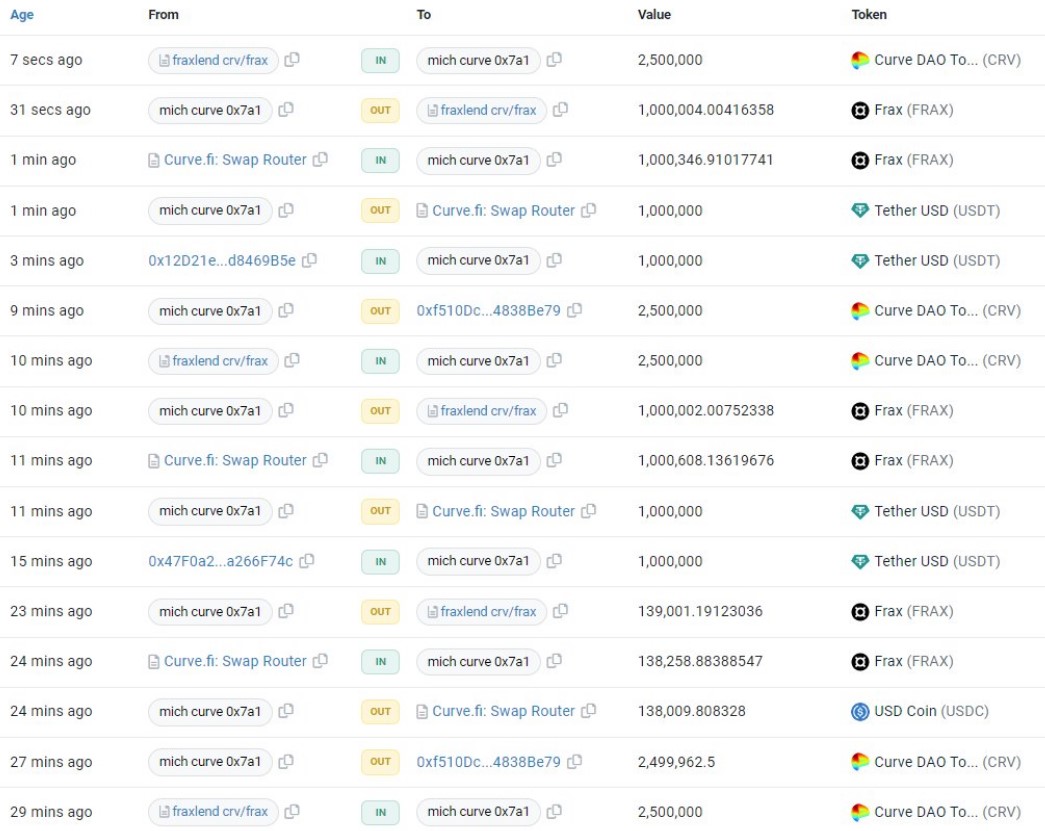Copy mich curve 0x7a1 address in 7 secs ago row
Screen dimensions: 1045x831
click(x=554, y=60)
